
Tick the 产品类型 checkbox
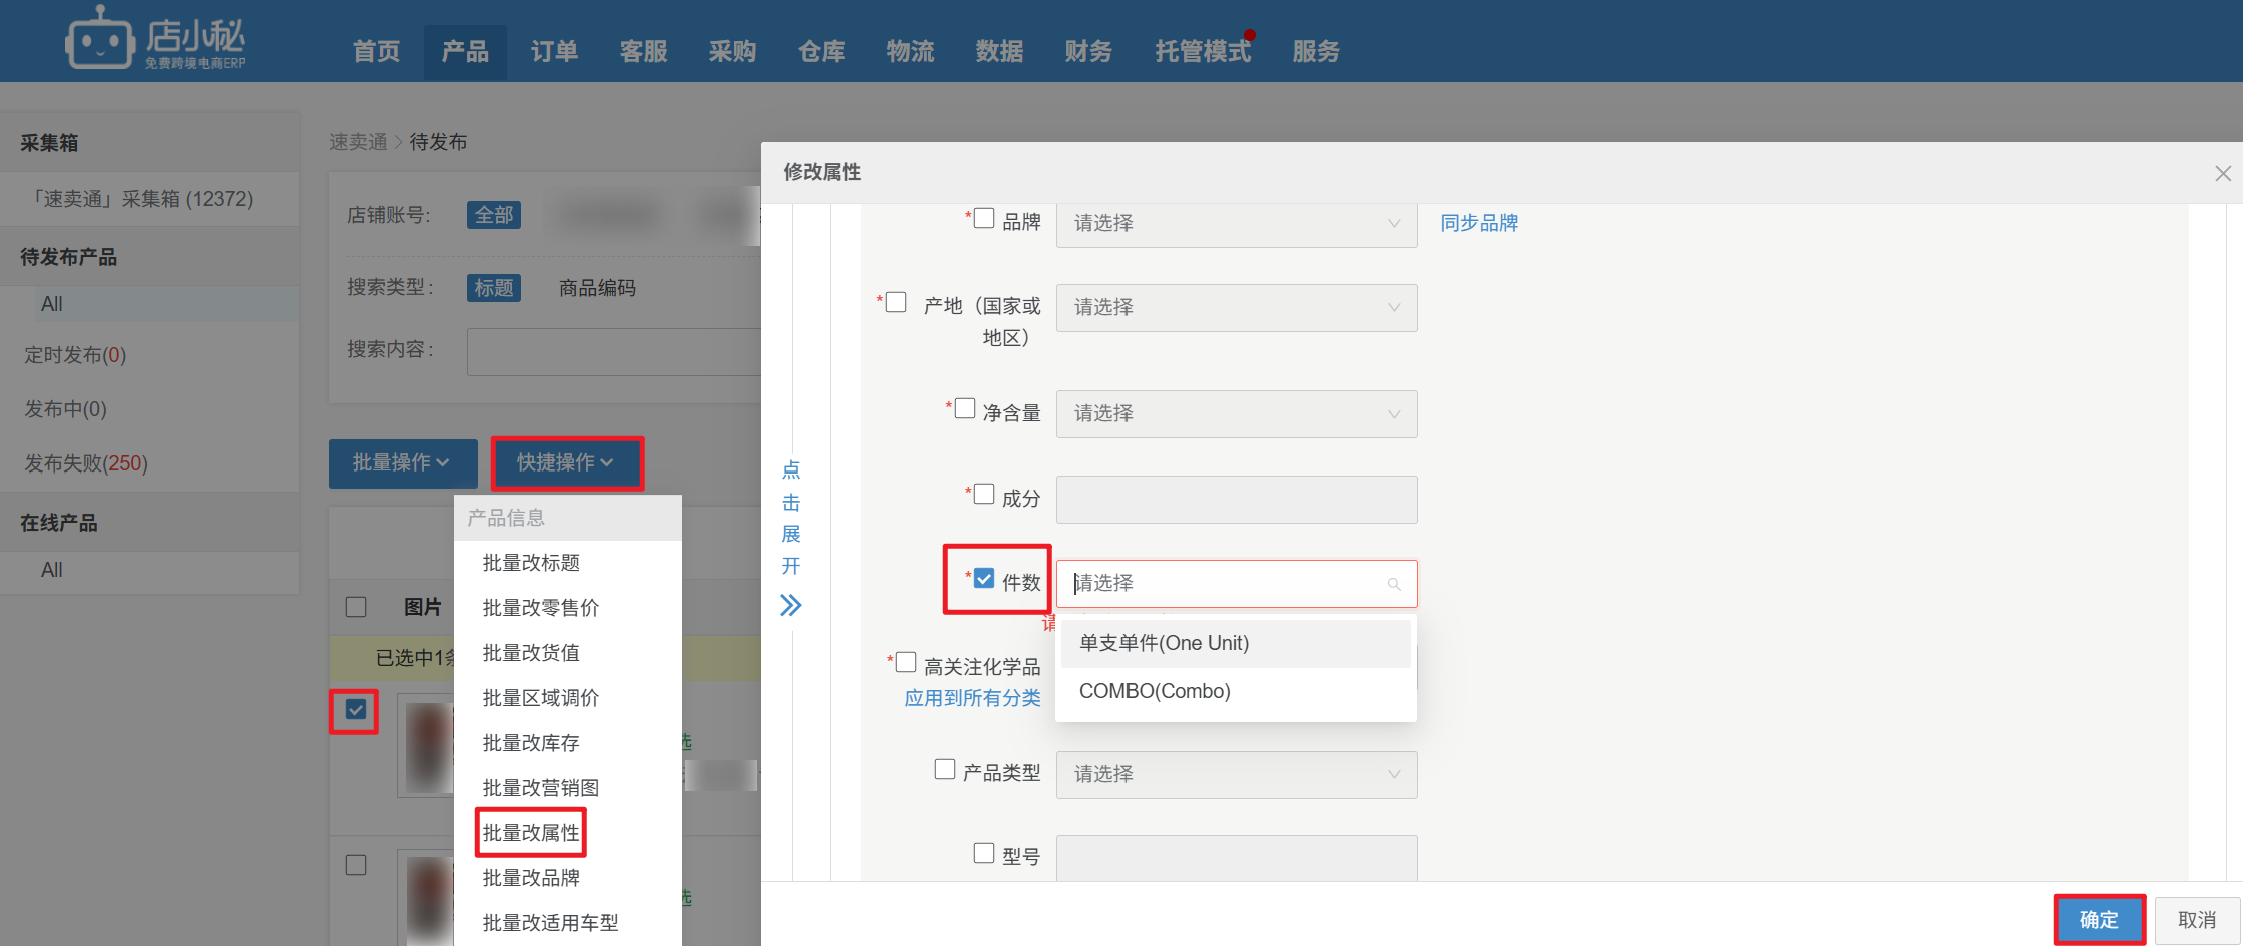tap(945, 769)
